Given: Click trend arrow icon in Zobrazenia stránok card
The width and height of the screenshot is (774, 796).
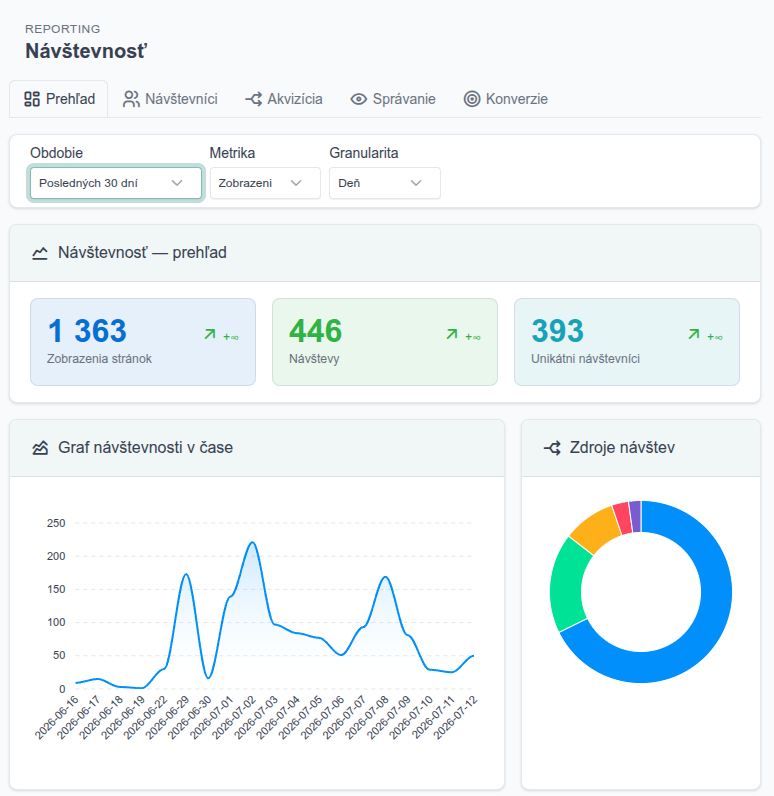Looking at the screenshot, I should (x=210, y=334).
